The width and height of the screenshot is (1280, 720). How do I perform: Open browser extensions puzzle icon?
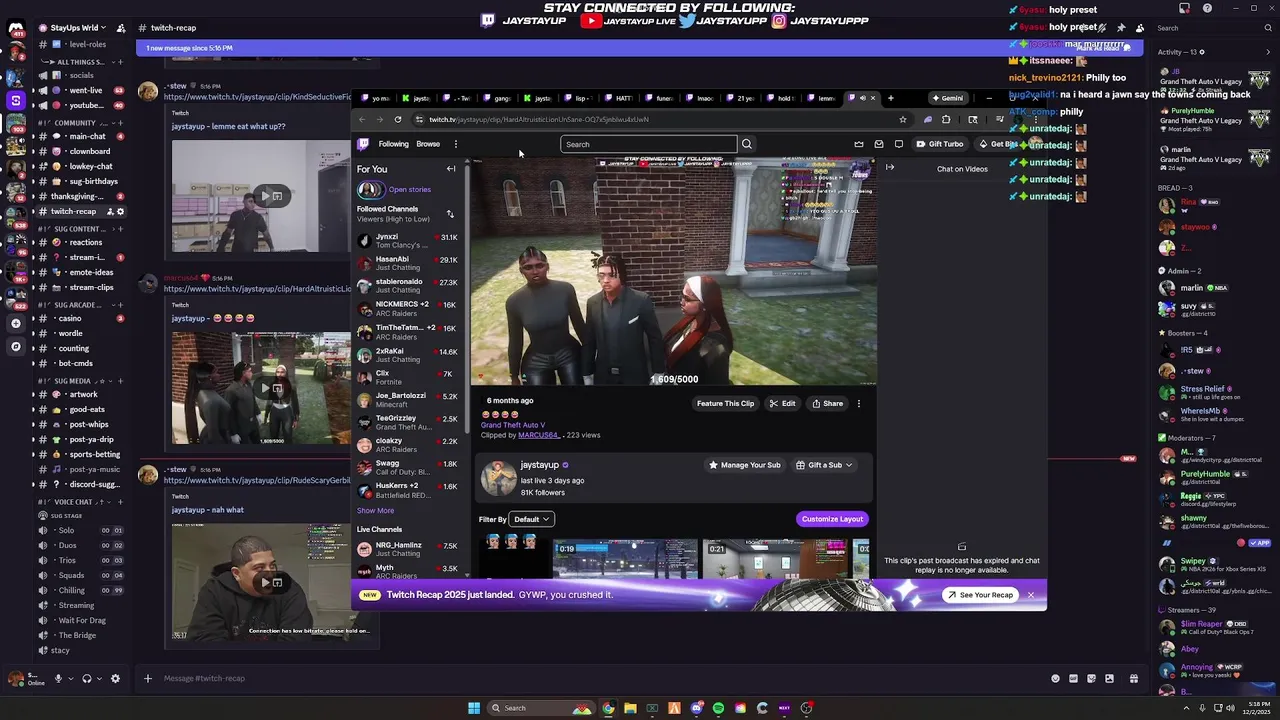946,119
